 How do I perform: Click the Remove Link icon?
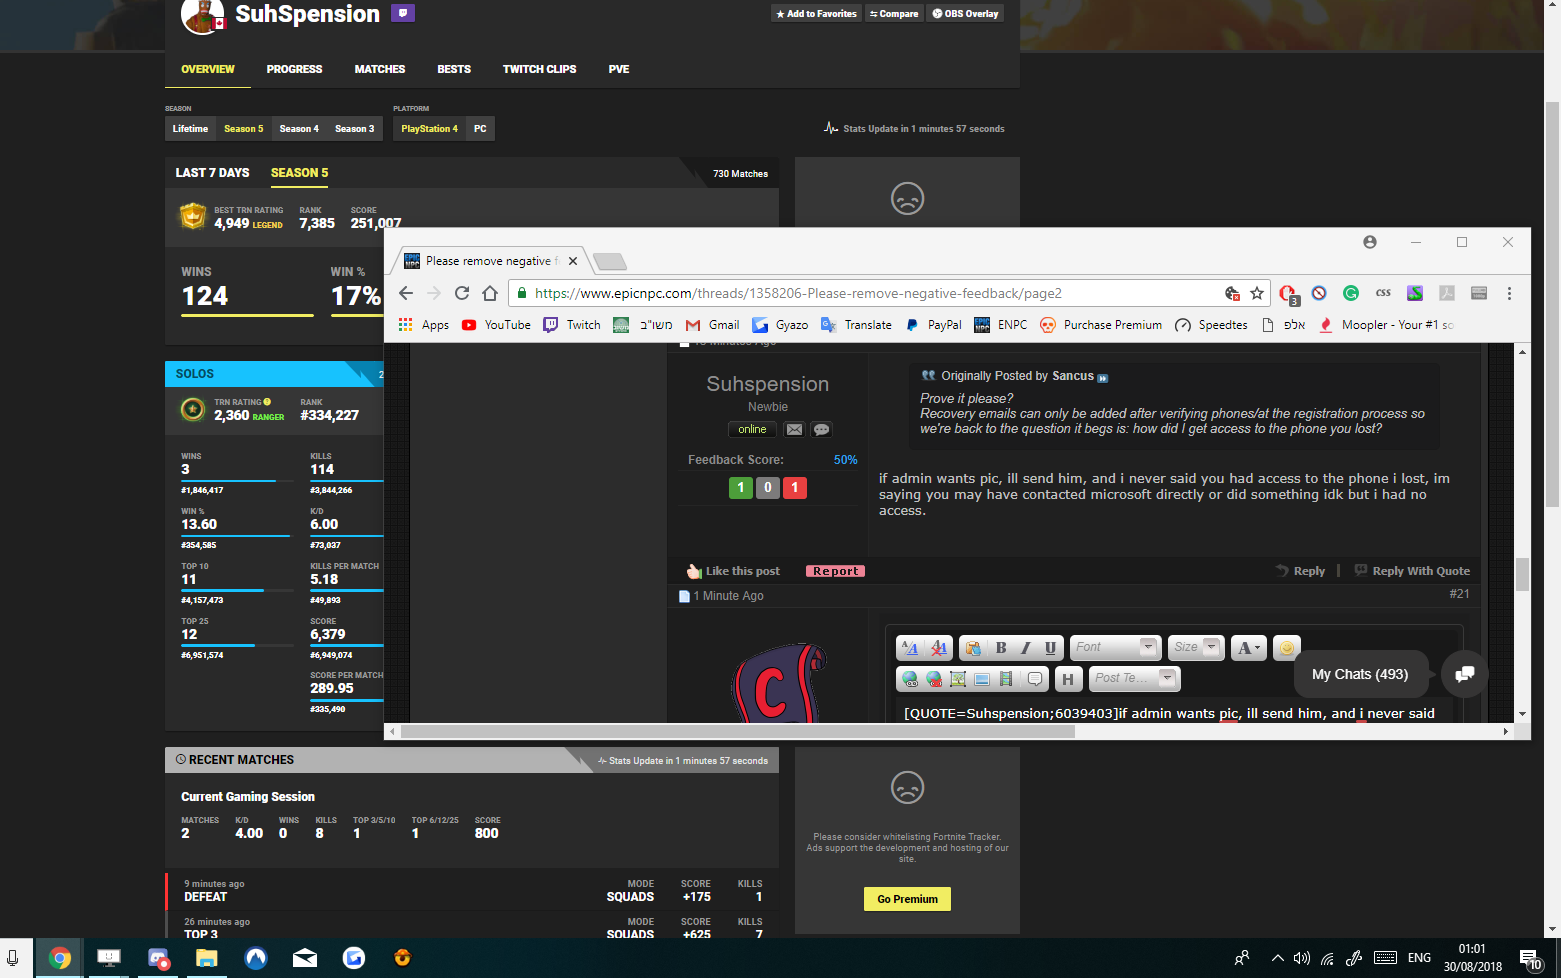(x=934, y=679)
